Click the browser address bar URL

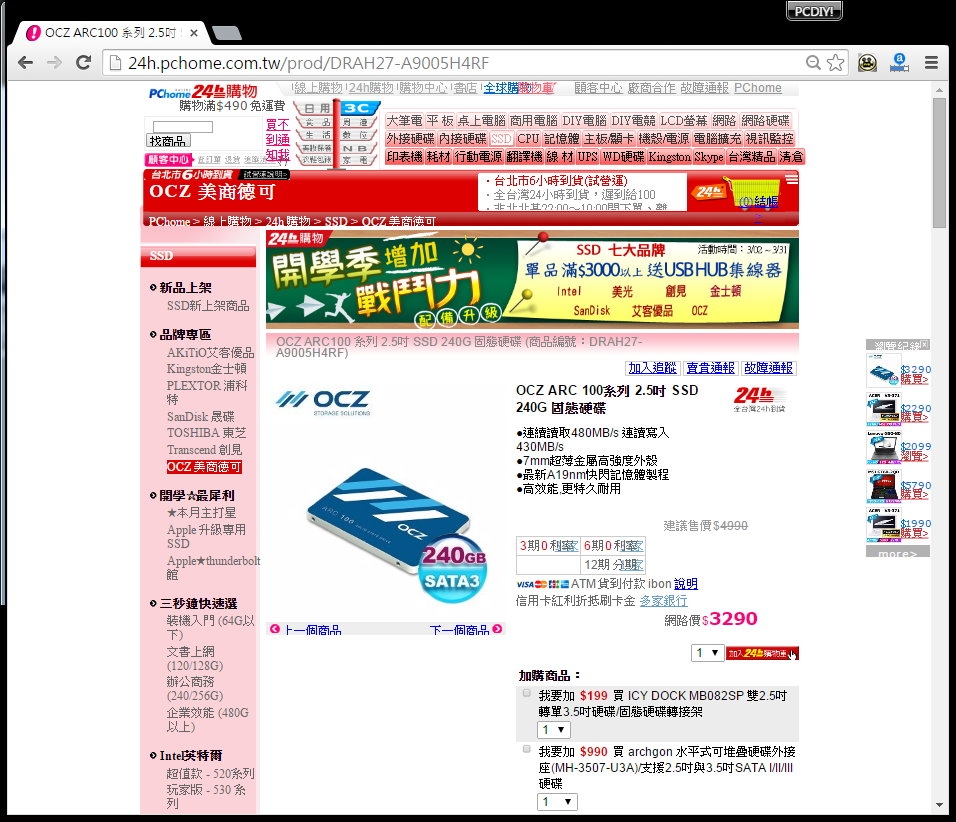pyautogui.click(x=309, y=63)
